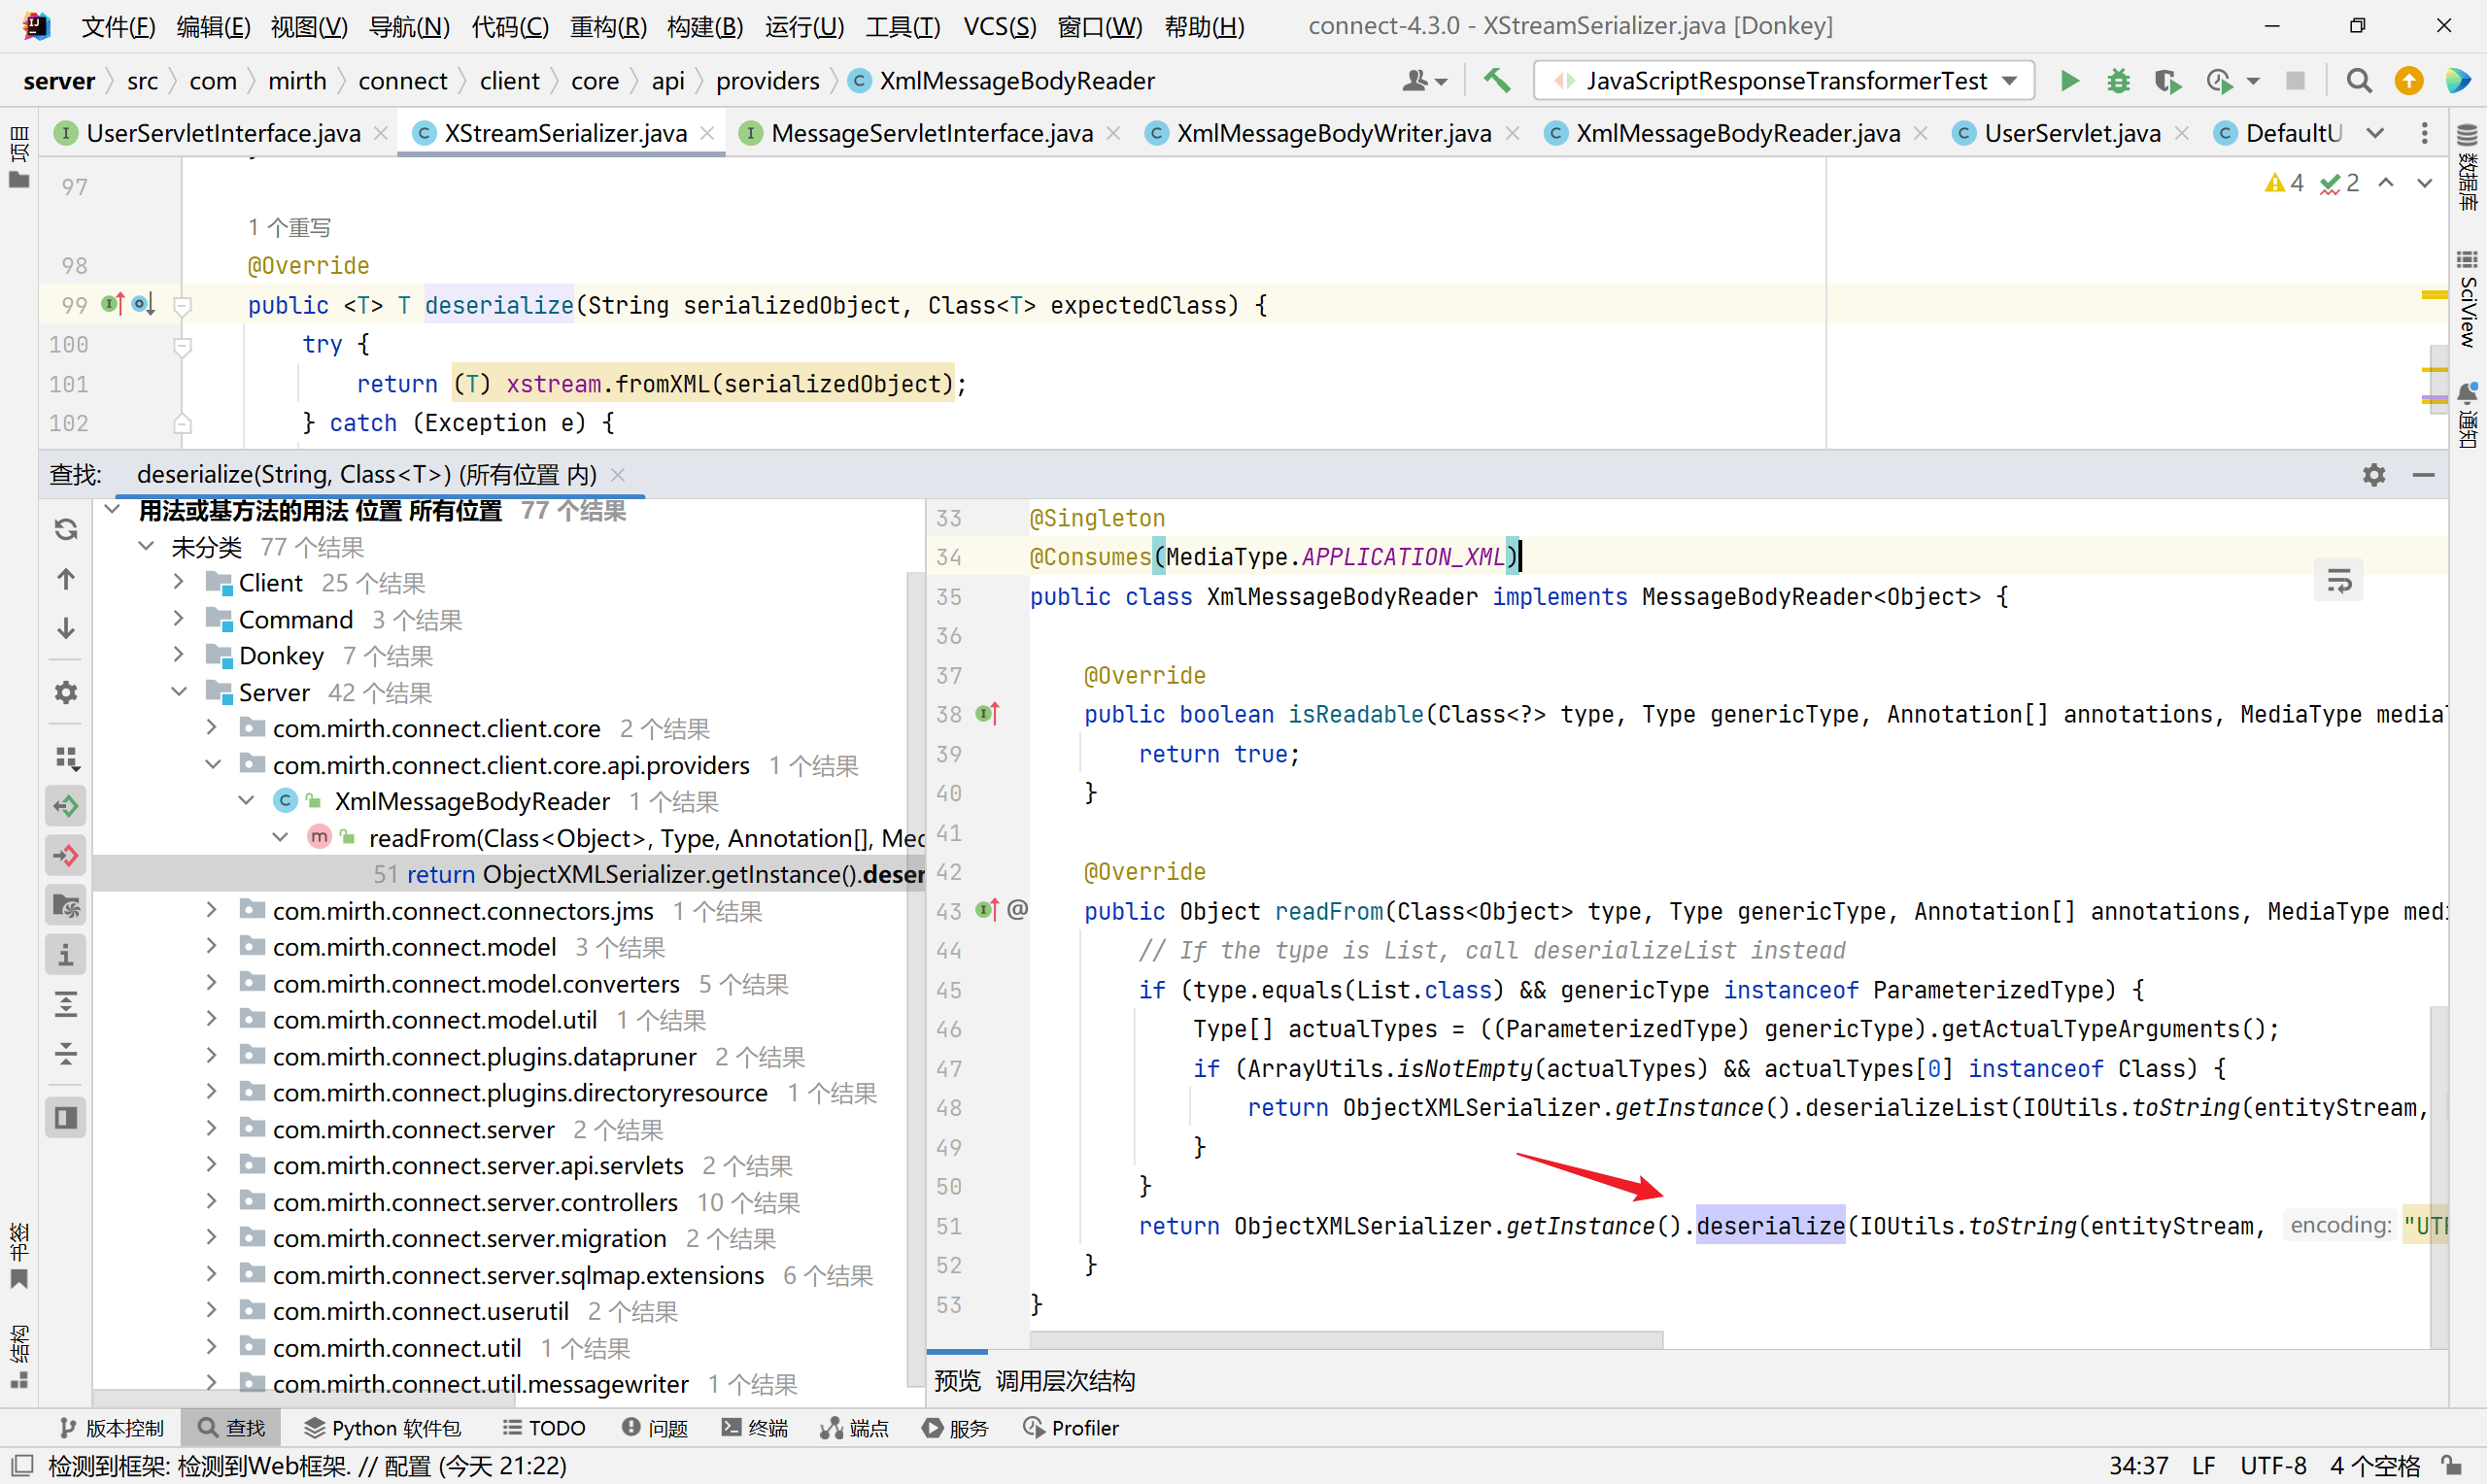This screenshot has height=1484, width=2487.
Task: Open Find panel options gear icon
Action: 2374,475
